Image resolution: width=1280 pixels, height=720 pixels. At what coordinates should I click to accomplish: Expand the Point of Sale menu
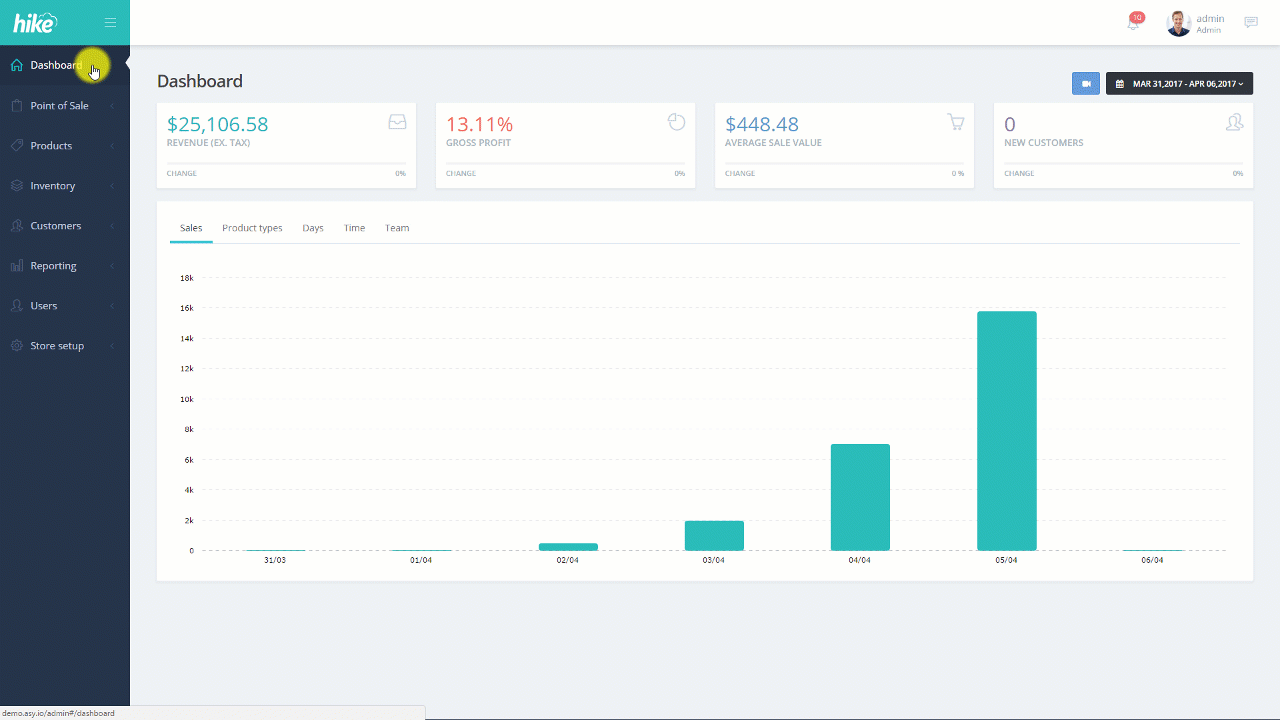(65, 105)
